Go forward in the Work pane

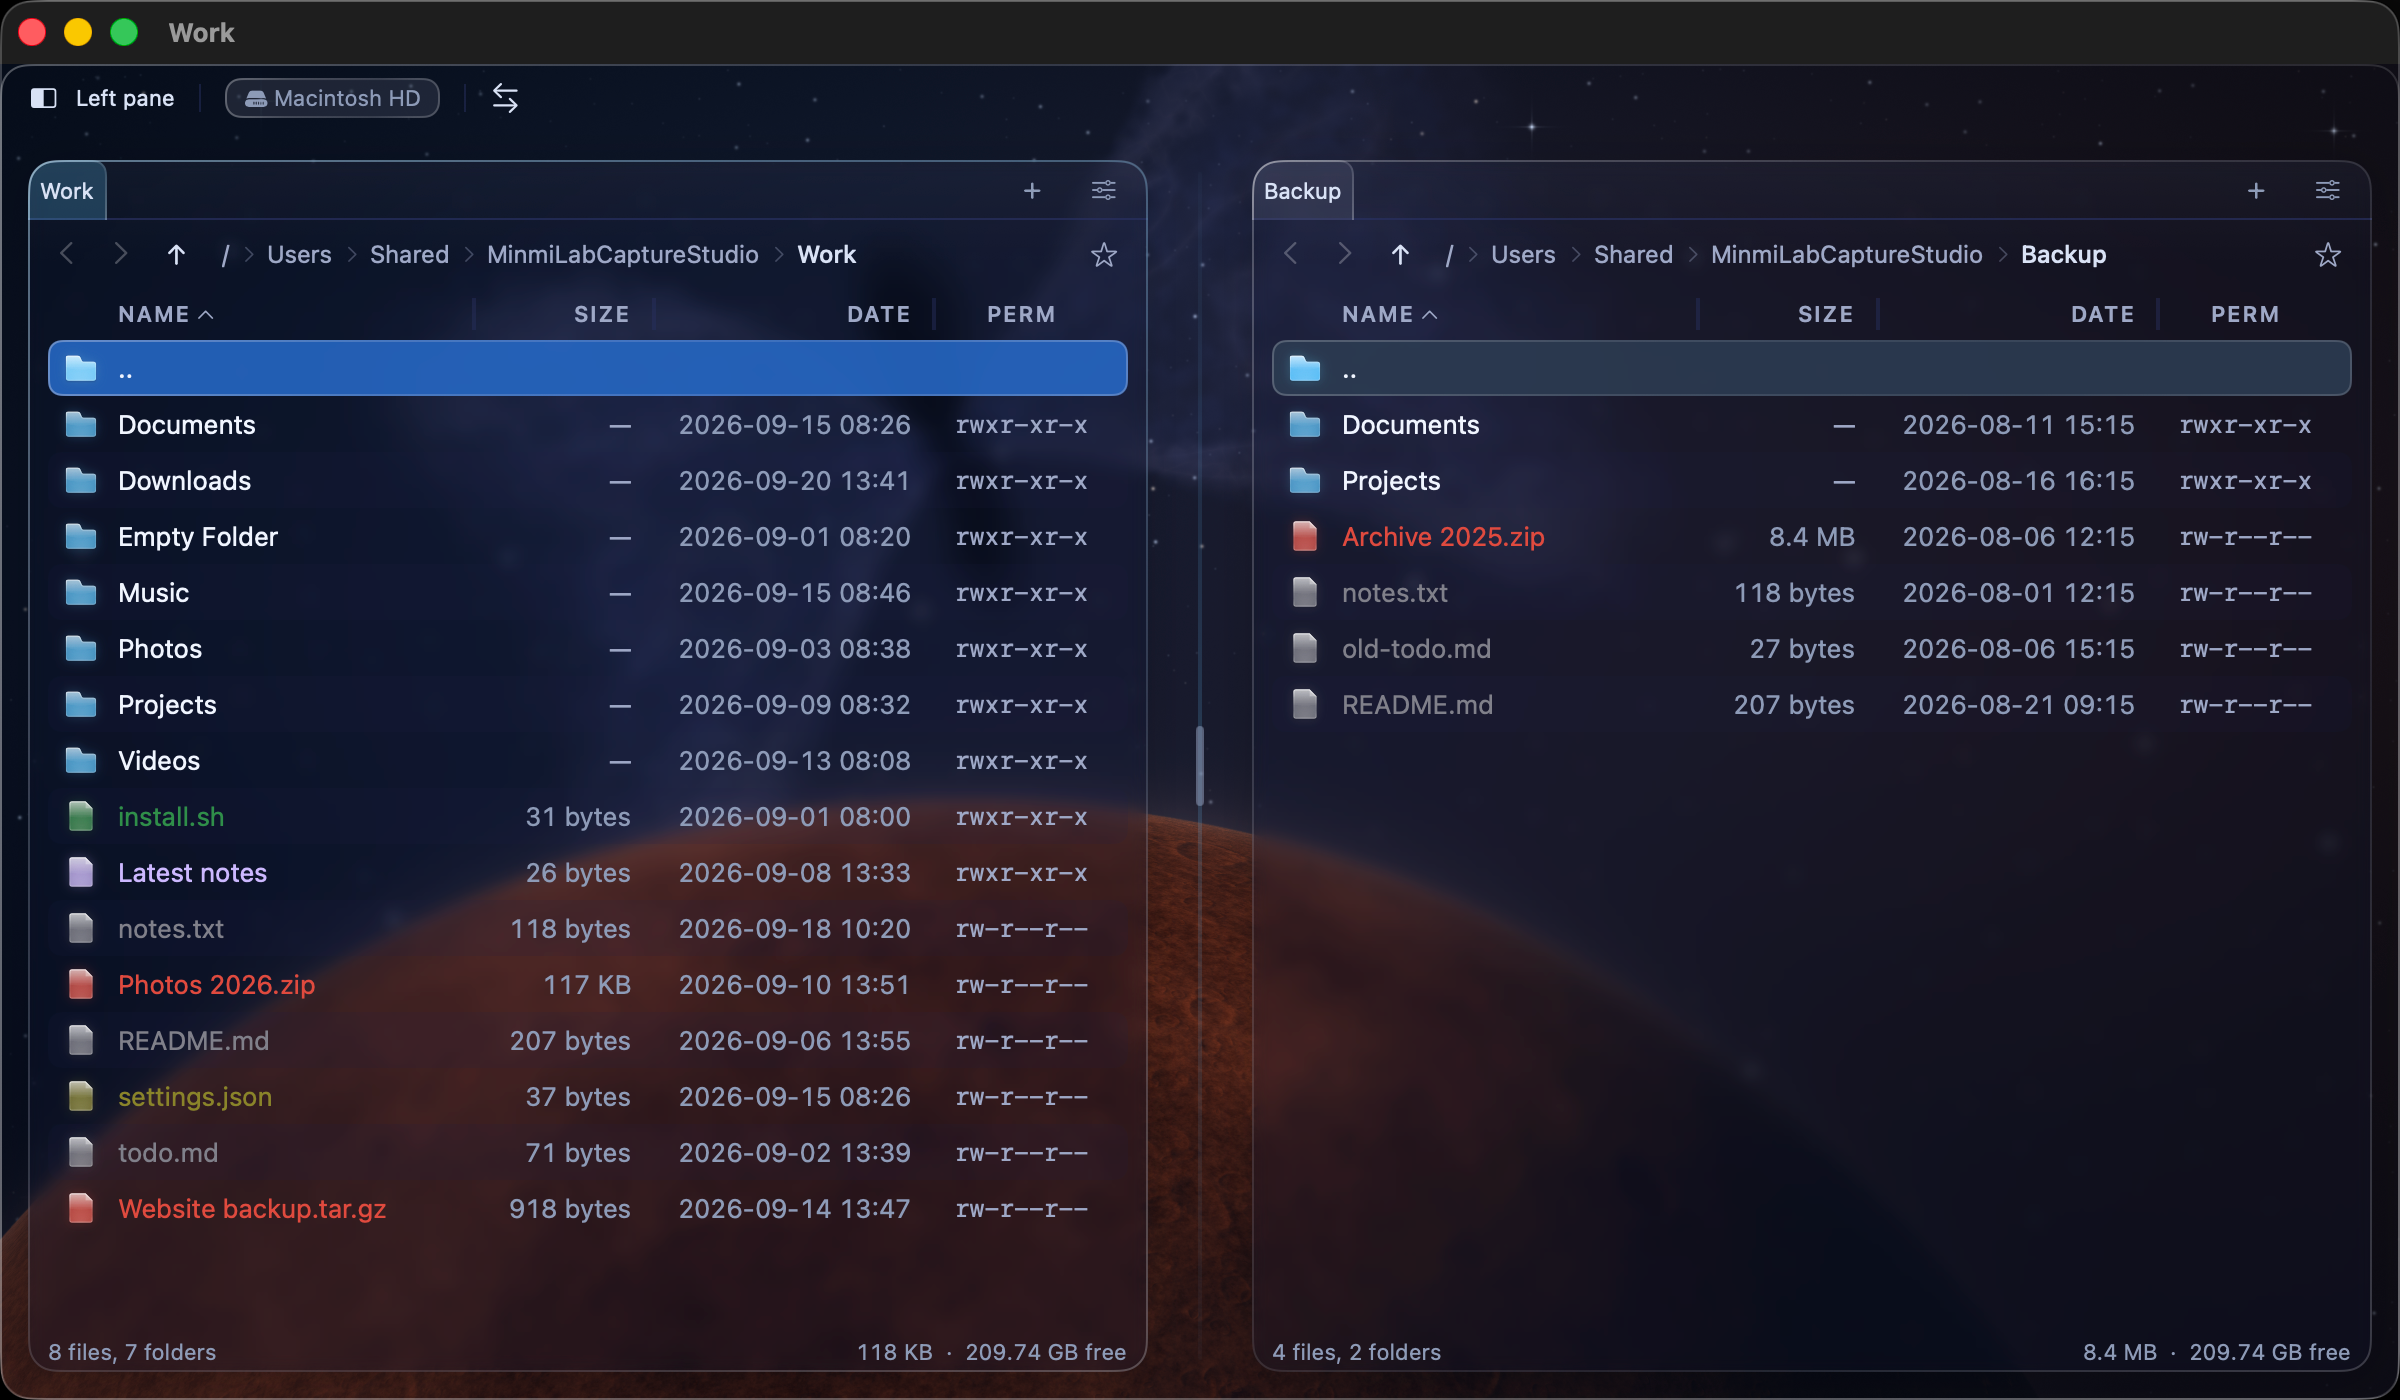(121, 254)
